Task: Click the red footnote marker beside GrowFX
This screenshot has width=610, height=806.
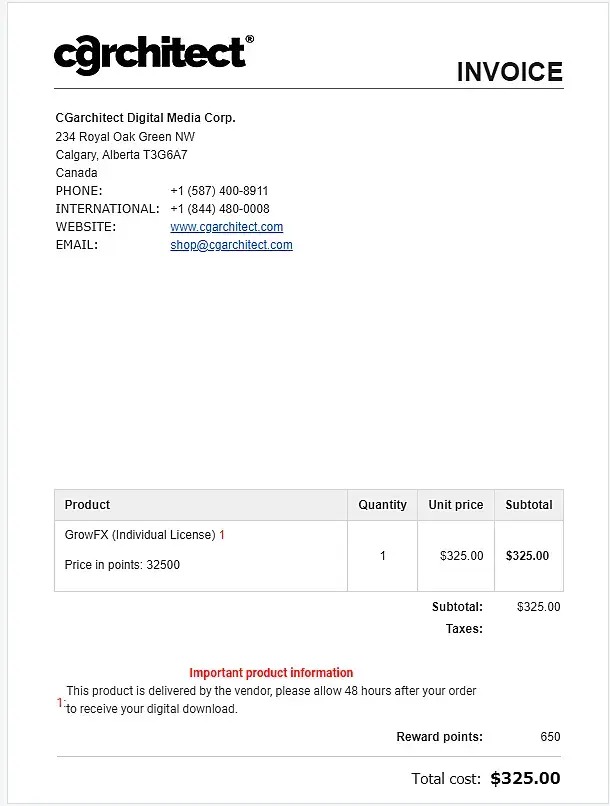Action: coord(222,535)
